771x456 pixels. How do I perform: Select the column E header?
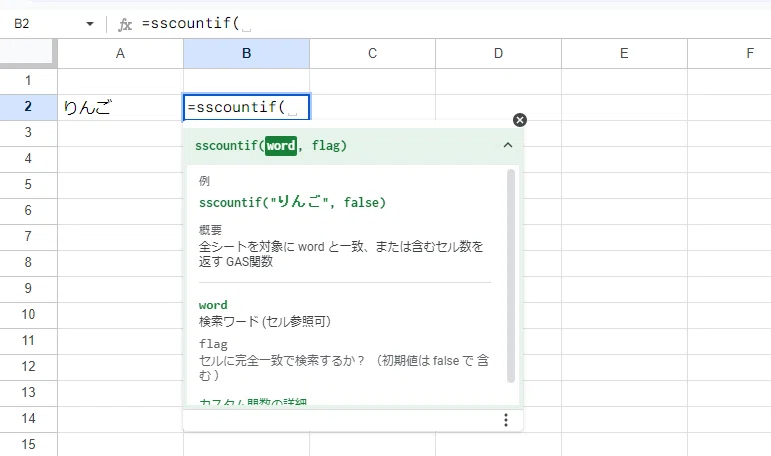pyautogui.click(x=624, y=53)
